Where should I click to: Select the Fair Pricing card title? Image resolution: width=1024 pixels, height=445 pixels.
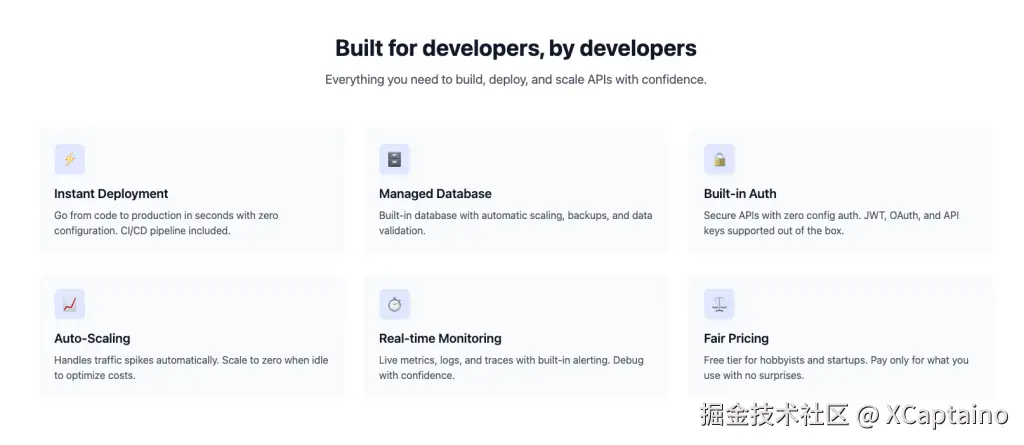(x=736, y=338)
